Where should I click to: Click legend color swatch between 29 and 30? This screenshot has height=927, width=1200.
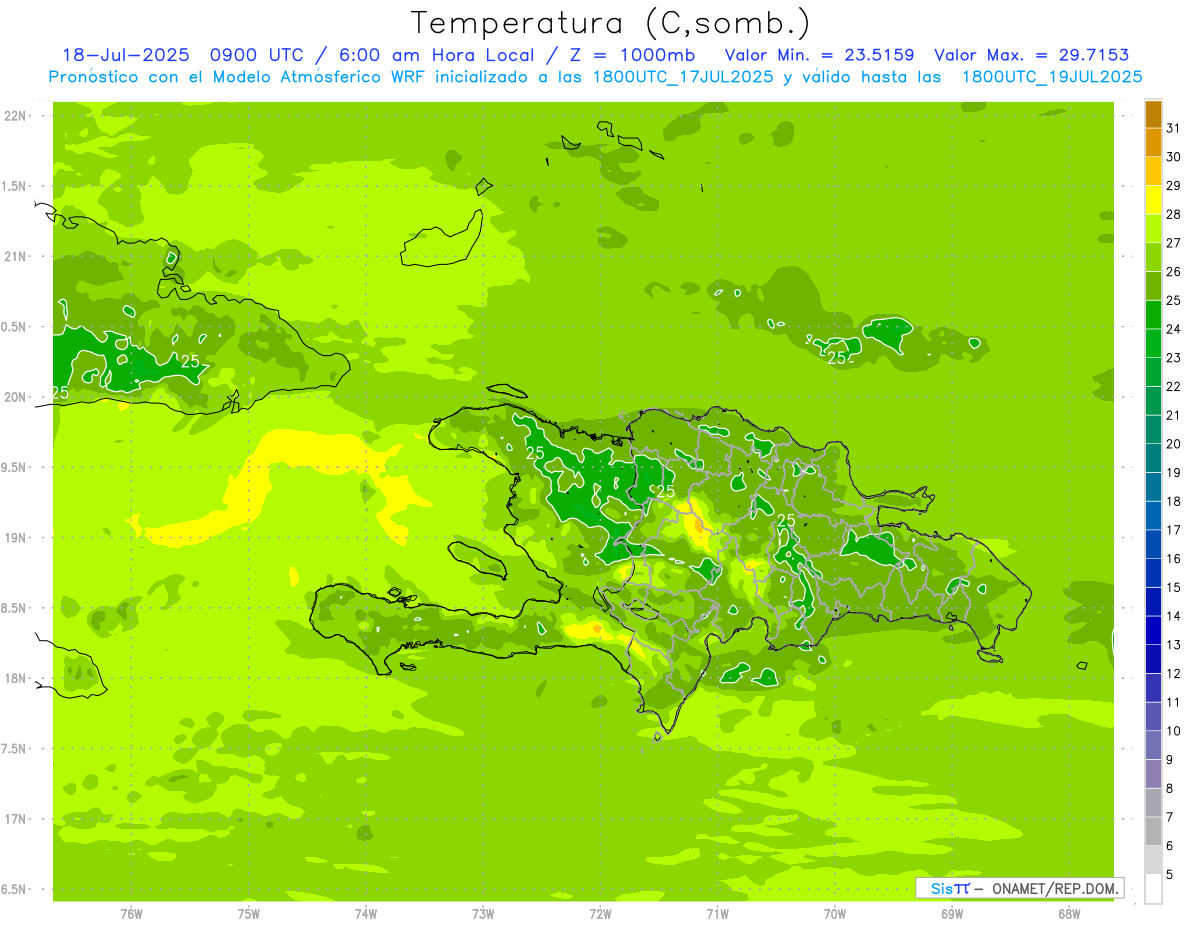1153,171
